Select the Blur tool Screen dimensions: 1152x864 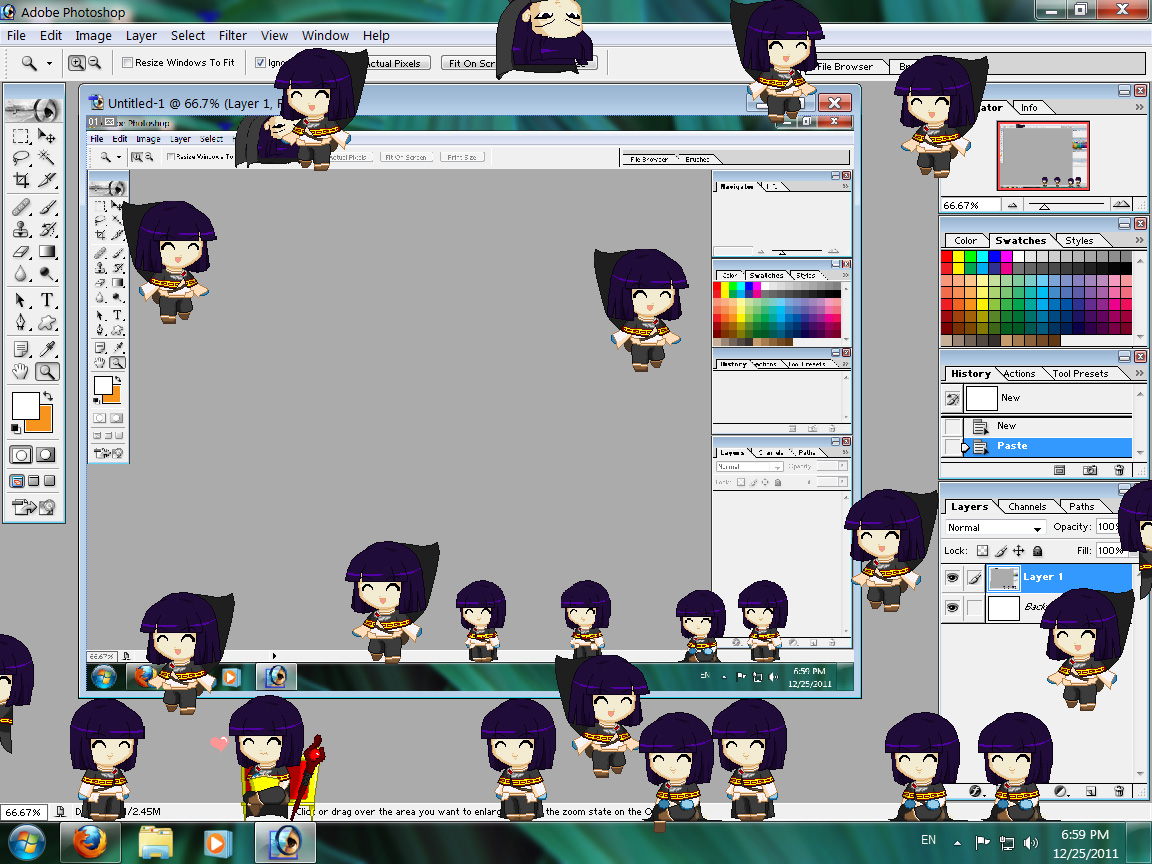(21, 274)
